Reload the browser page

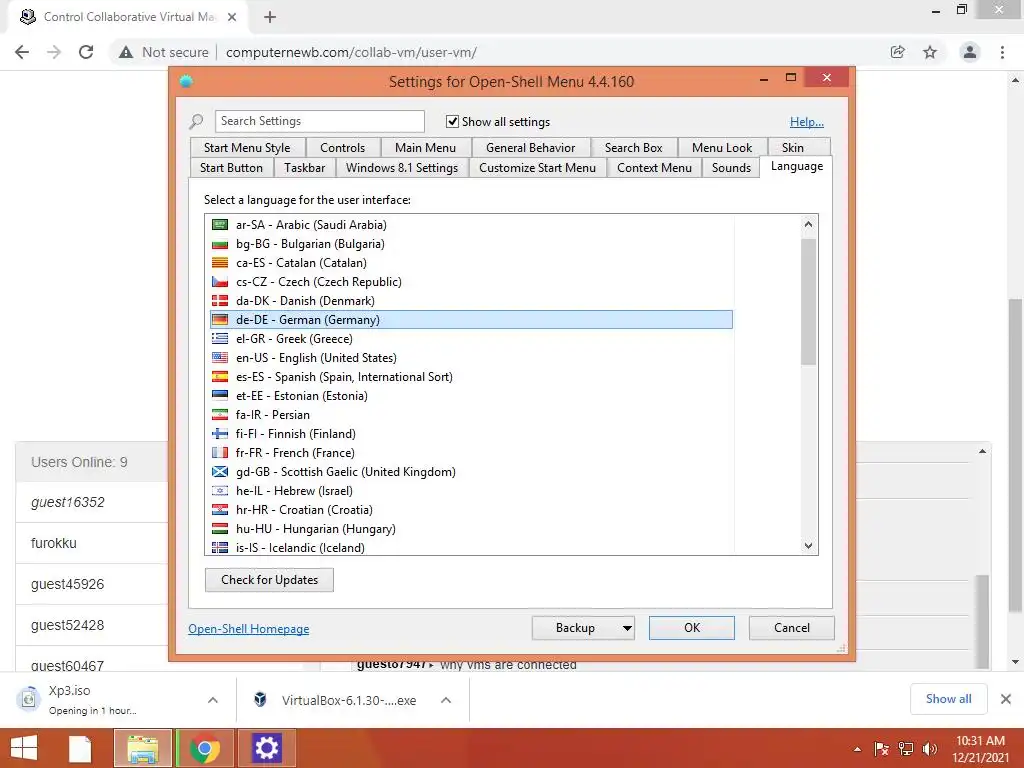(x=86, y=52)
